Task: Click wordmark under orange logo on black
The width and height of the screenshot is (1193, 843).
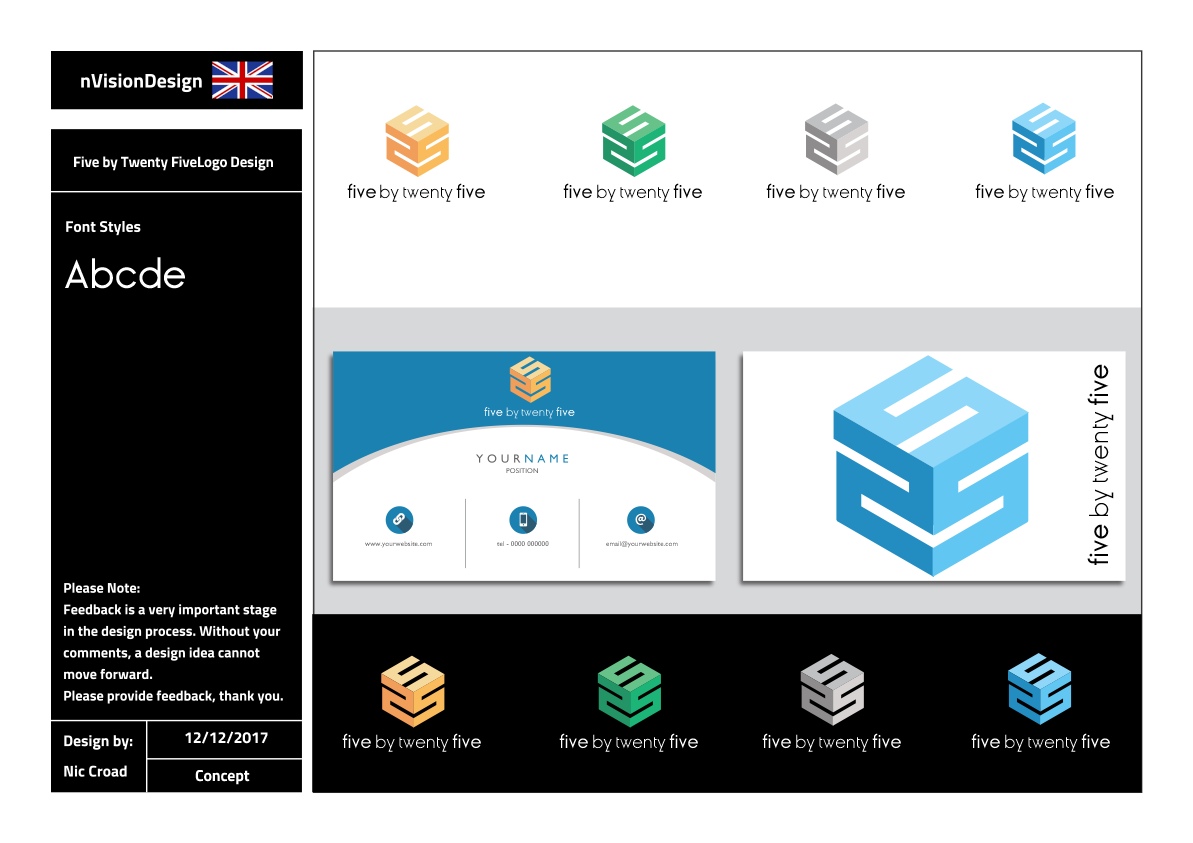Action: pyautogui.click(x=412, y=743)
